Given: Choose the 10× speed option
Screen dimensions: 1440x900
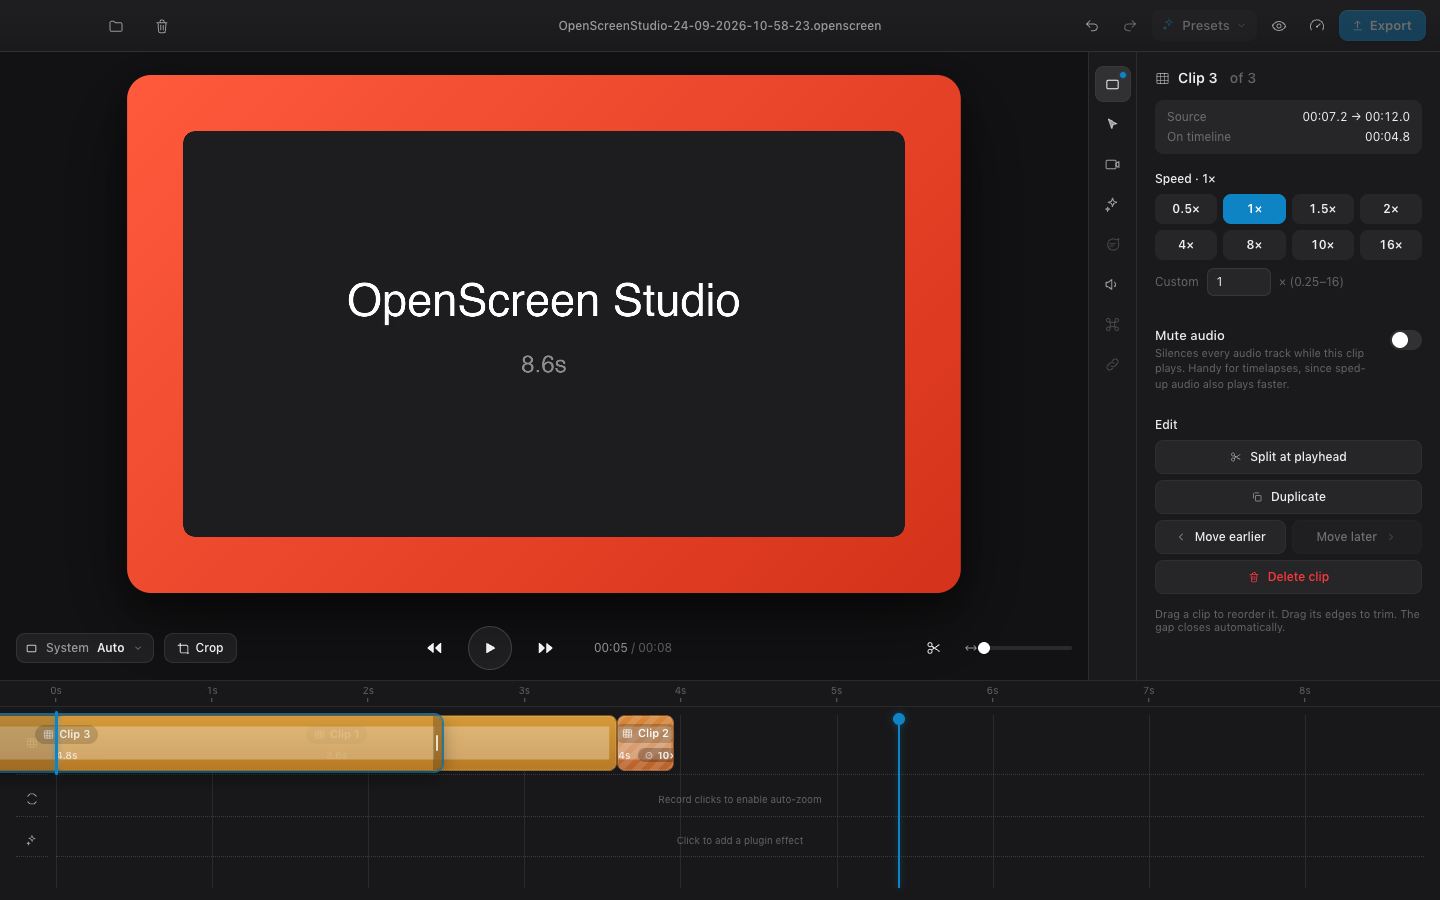Looking at the screenshot, I should [1323, 245].
